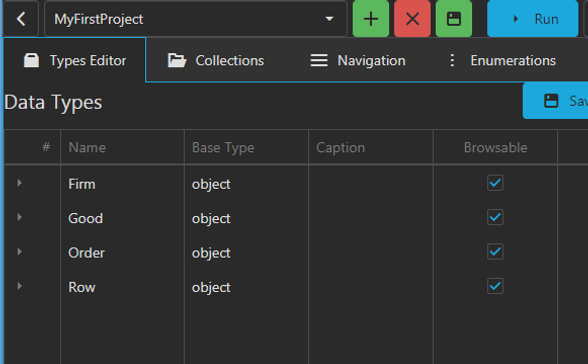Screen dimensions: 588x364
Task: Open the Enumerations tab
Action: click(x=502, y=60)
